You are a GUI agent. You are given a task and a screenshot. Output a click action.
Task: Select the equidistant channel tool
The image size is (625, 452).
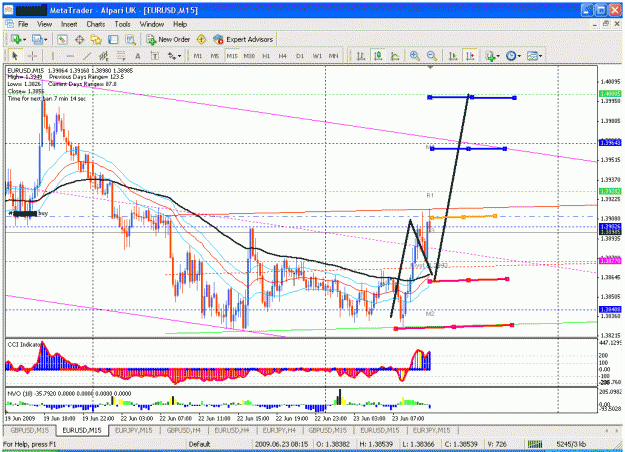(x=104, y=56)
